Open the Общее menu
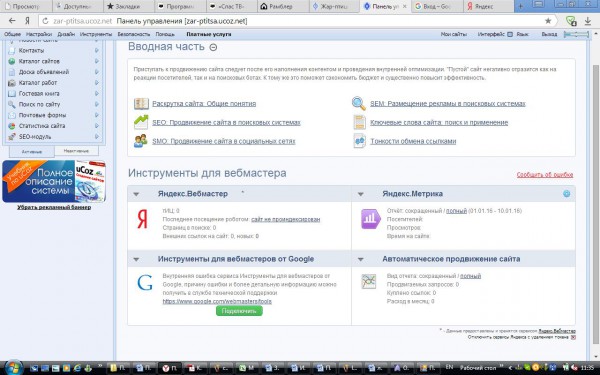Viewport: 600px width, 375px height. 12,34
